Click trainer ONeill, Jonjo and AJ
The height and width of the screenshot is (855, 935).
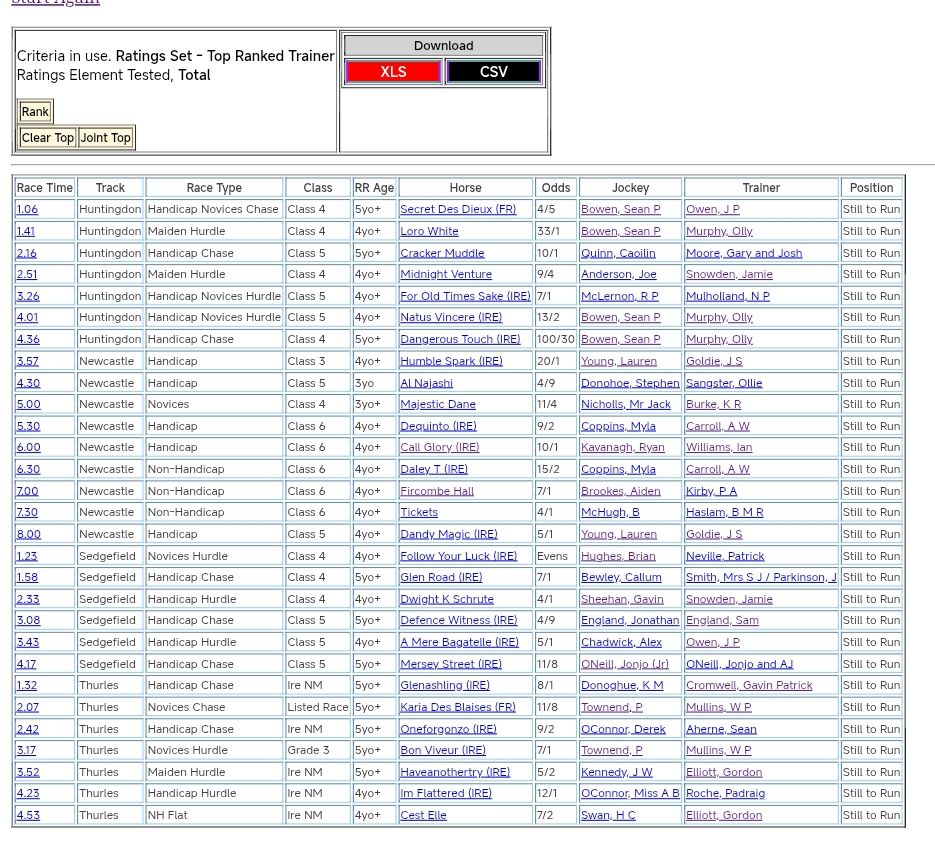pyautogui.click(x=739, y=664)
